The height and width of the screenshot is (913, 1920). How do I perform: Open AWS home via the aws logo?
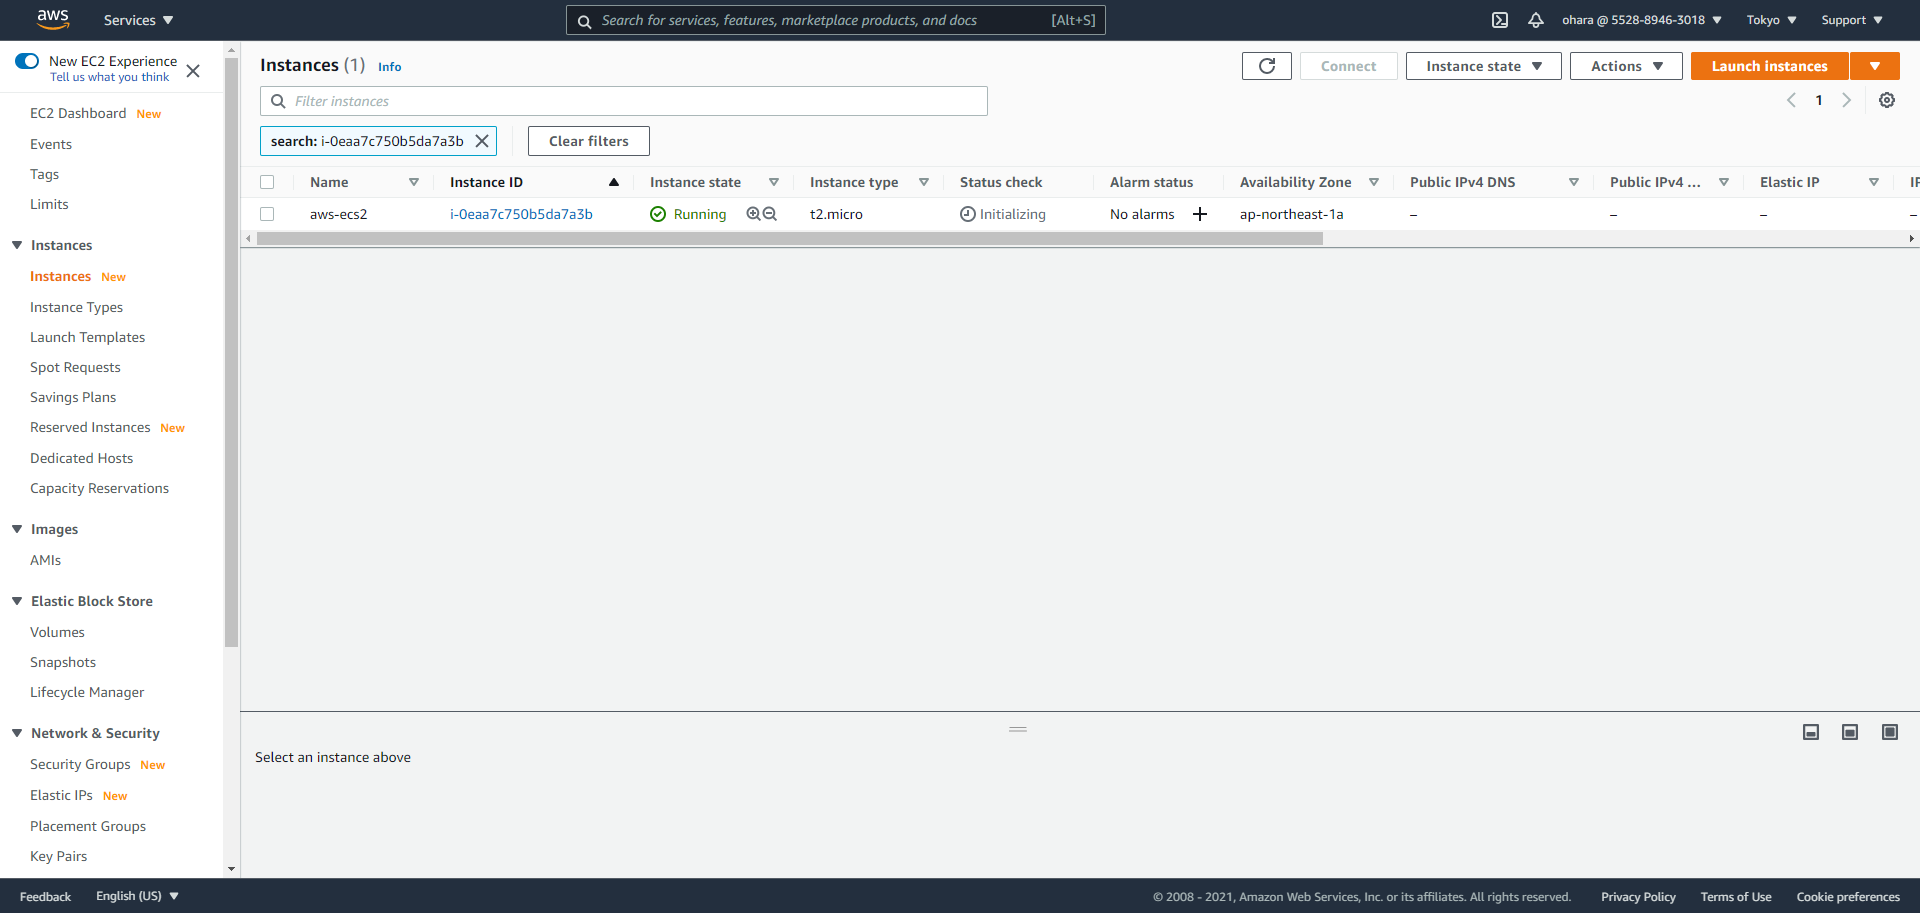(x=53, y=19)
